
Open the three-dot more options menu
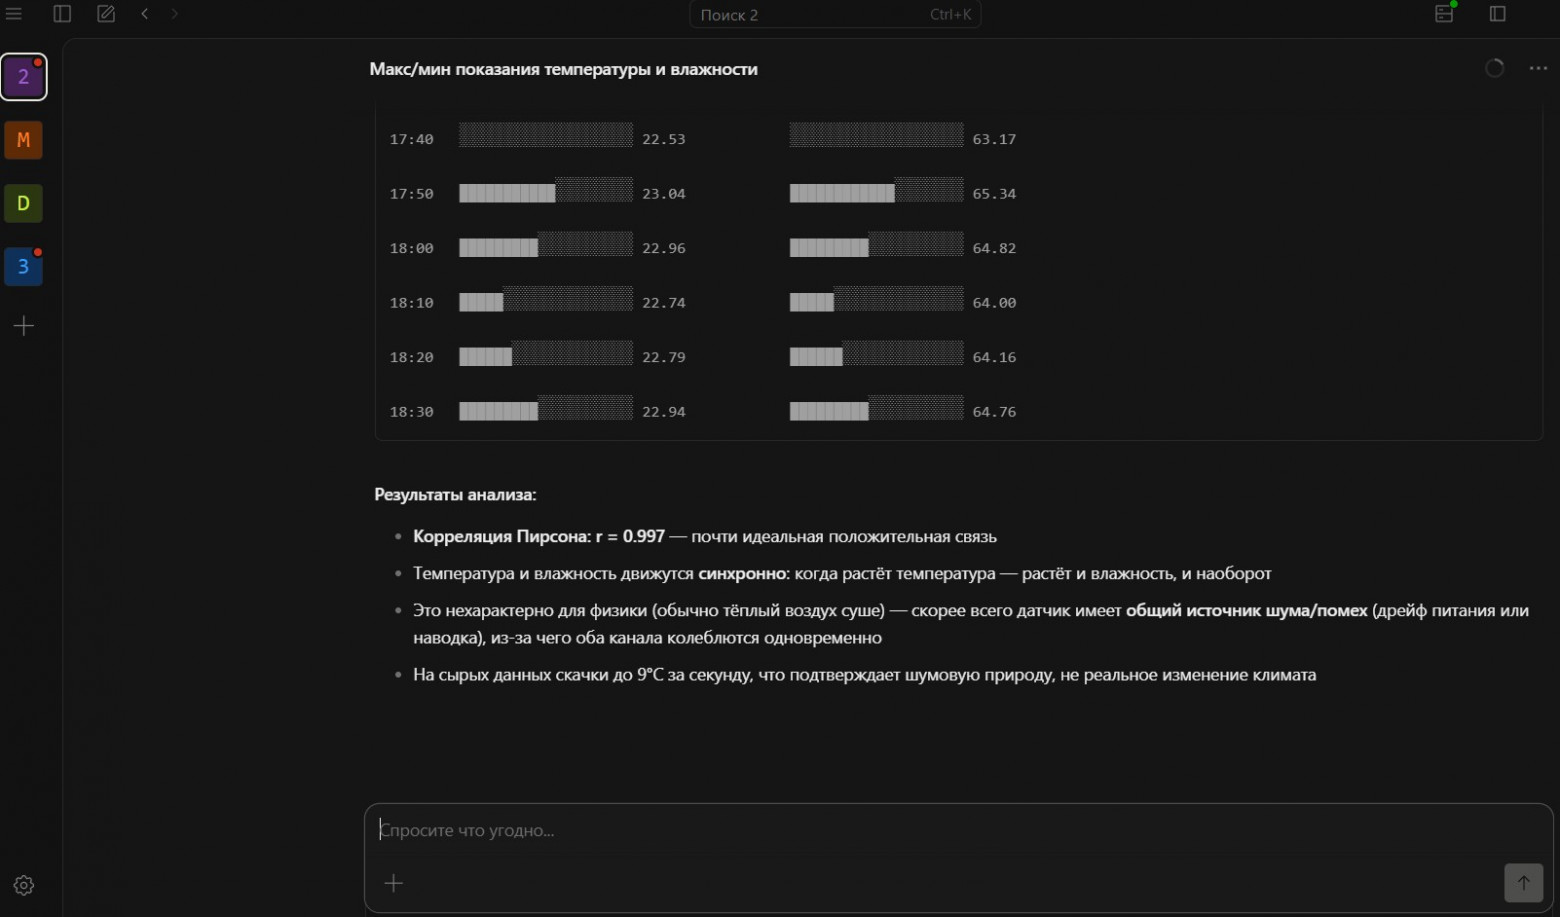[x=1538, y=68]
